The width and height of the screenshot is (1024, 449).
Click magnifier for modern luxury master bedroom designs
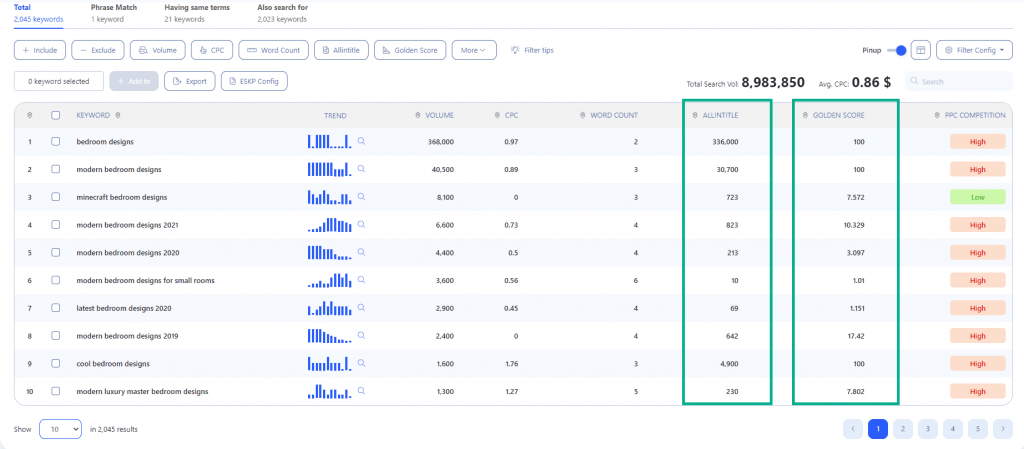[361, 391]
